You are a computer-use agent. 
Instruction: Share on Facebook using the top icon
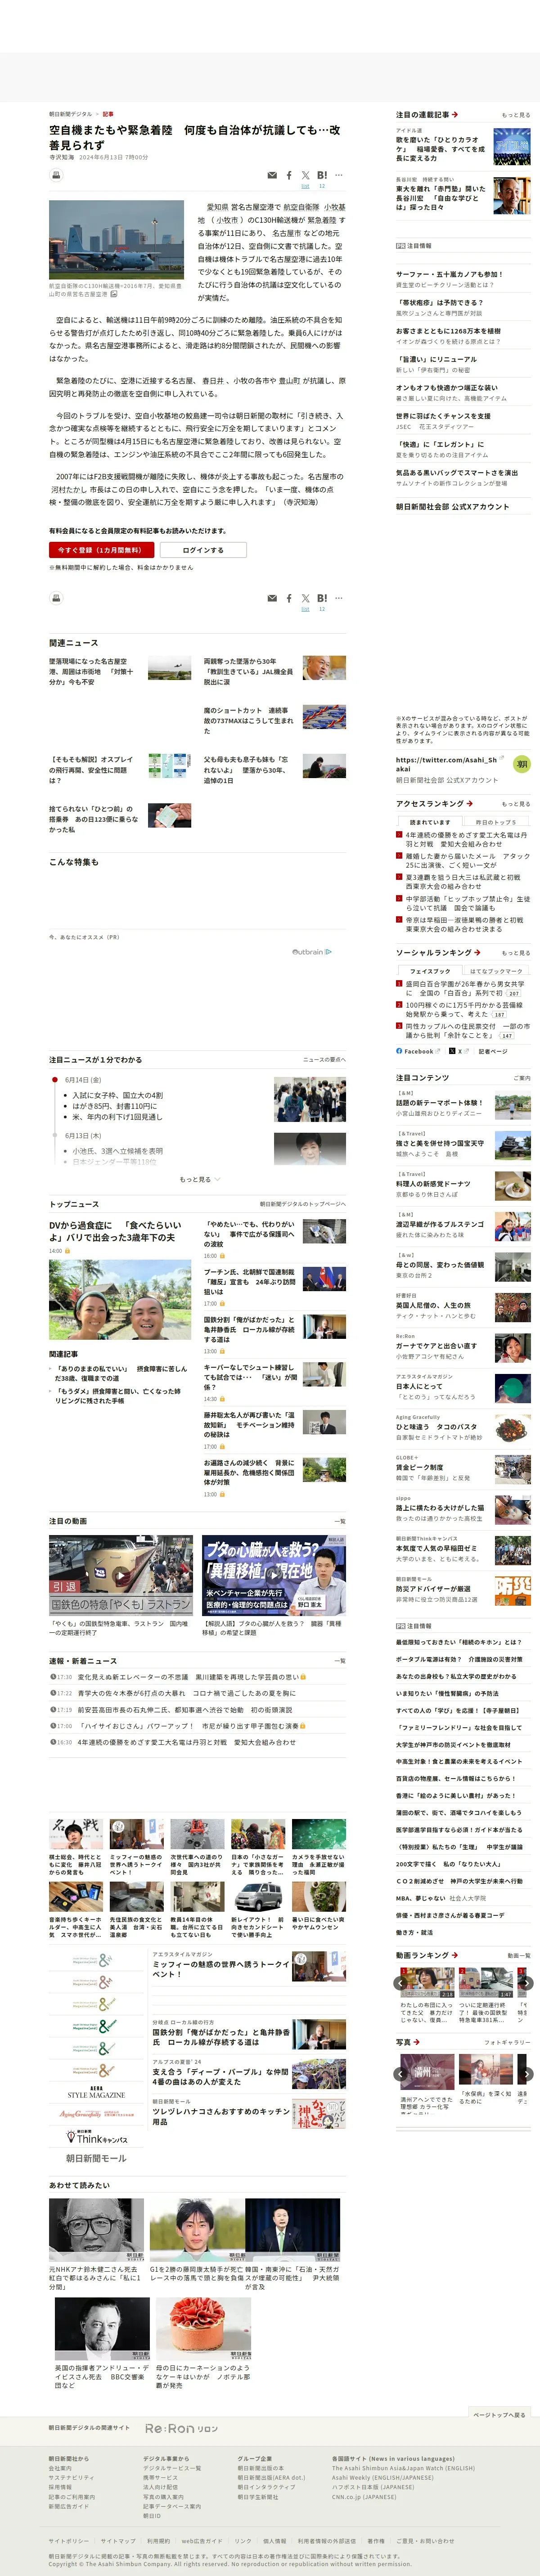(289, 175)
